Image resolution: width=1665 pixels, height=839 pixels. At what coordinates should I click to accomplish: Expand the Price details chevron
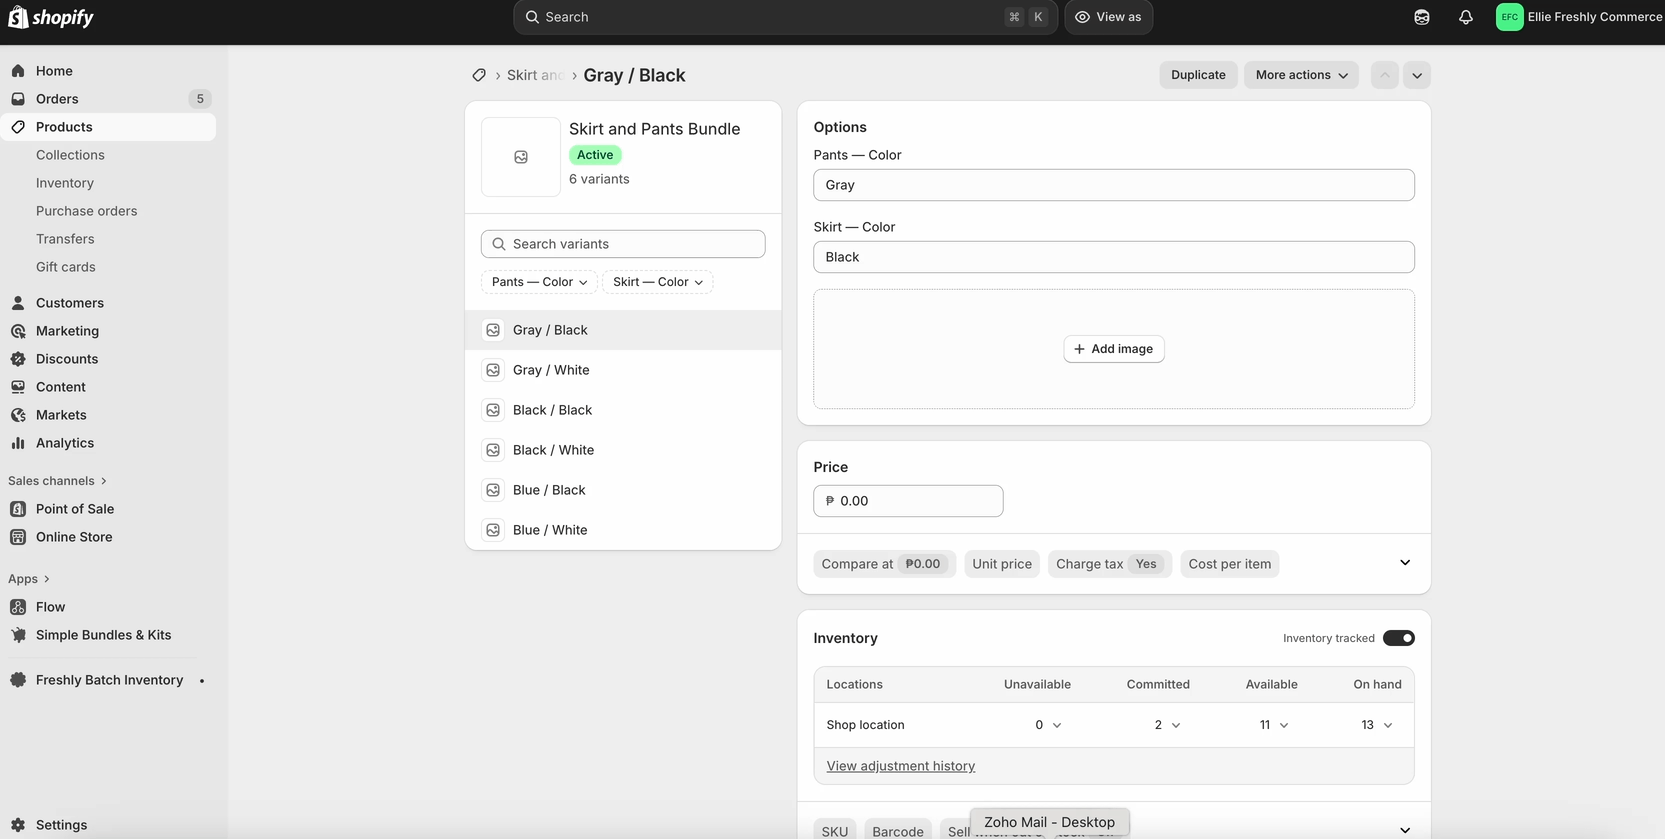point(1405,563)
